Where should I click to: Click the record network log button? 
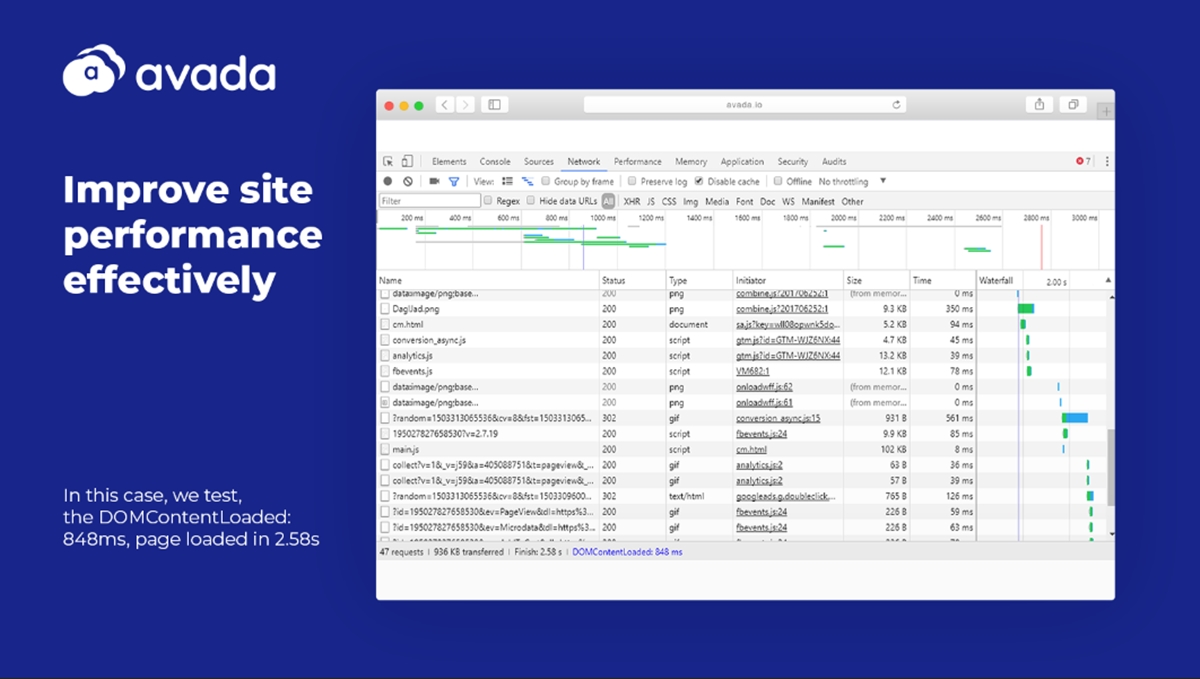coord(388,181)
